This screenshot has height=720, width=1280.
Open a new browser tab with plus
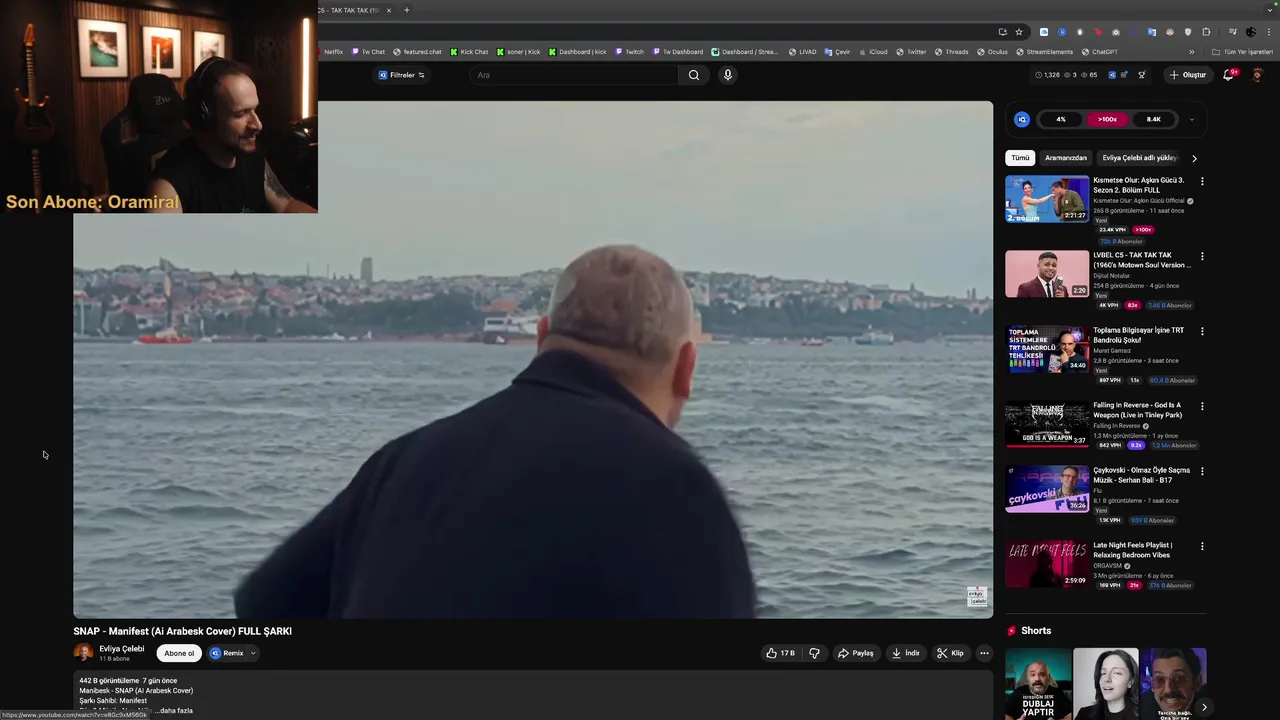406,10
